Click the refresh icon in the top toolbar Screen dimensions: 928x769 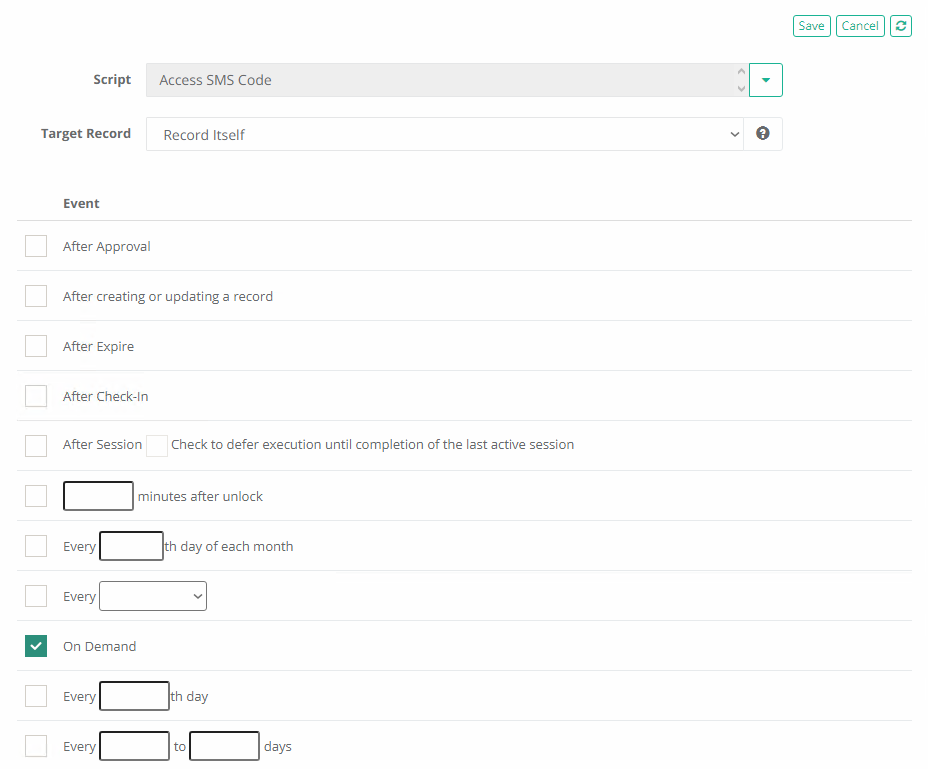[899, 25]
